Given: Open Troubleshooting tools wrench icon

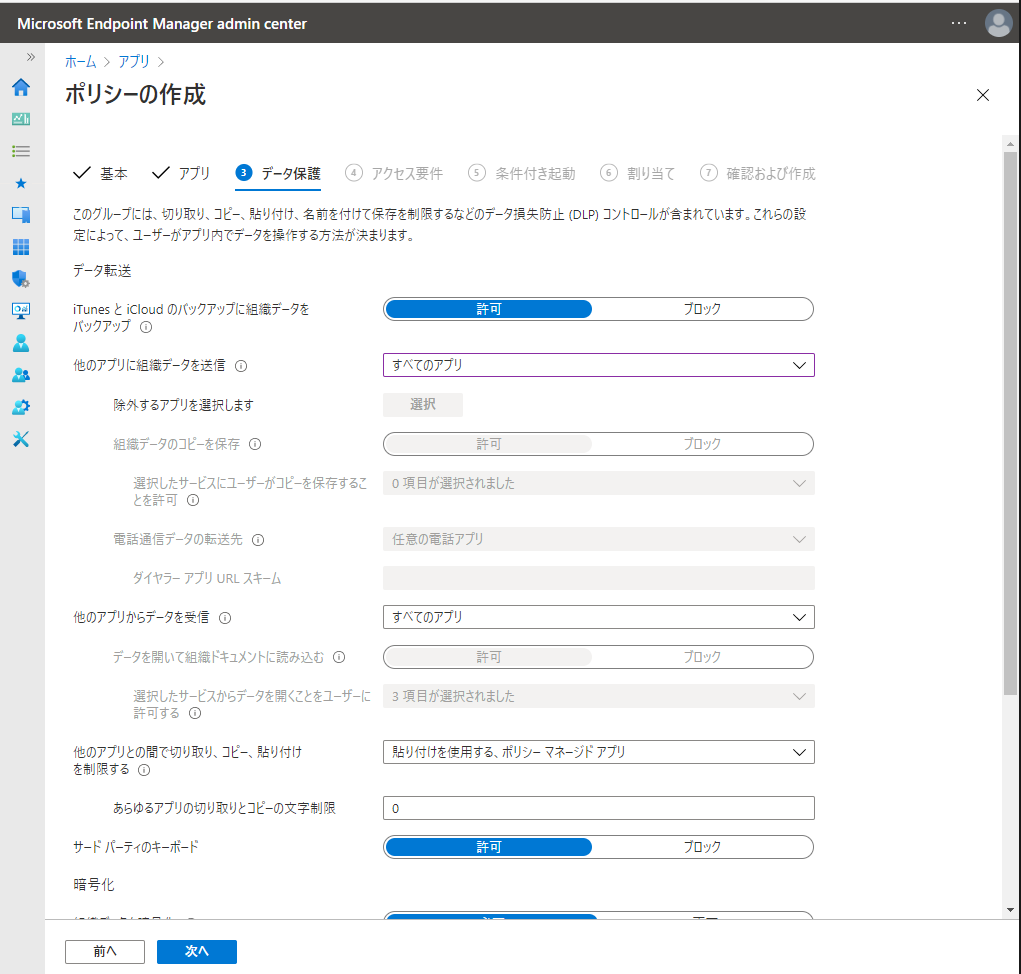Looking at the screenshot, I should coord(21,439).
